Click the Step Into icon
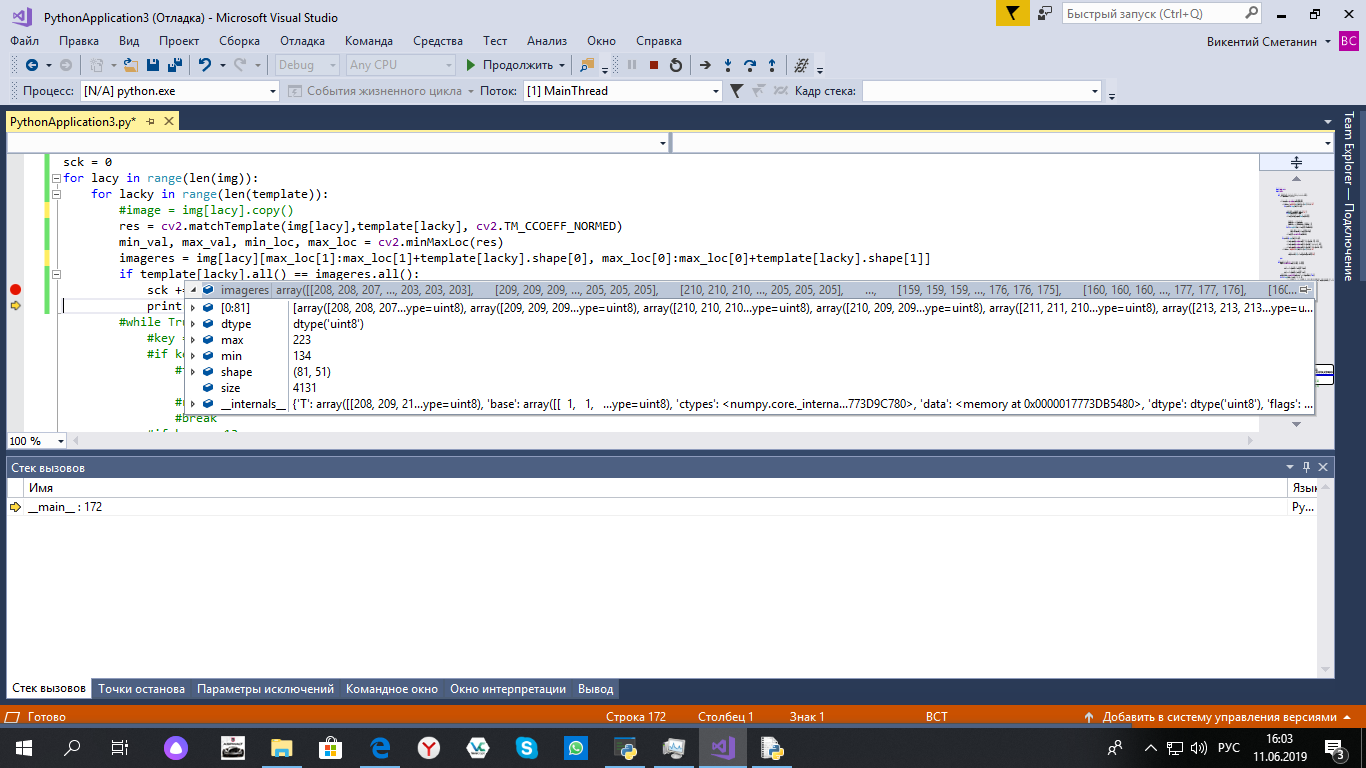Viewport: 1366px width, 768px height. 728,65
